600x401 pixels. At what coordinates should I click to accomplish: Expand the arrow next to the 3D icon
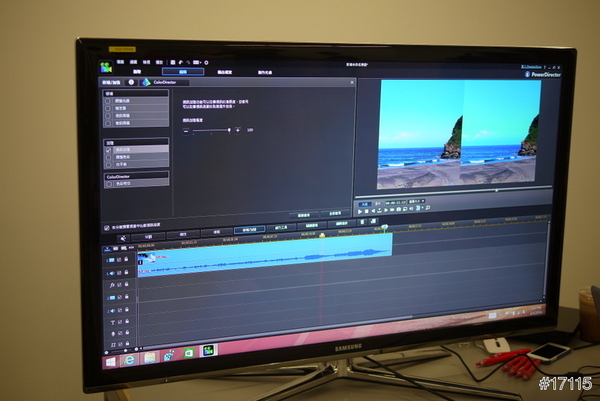[422, 208]
